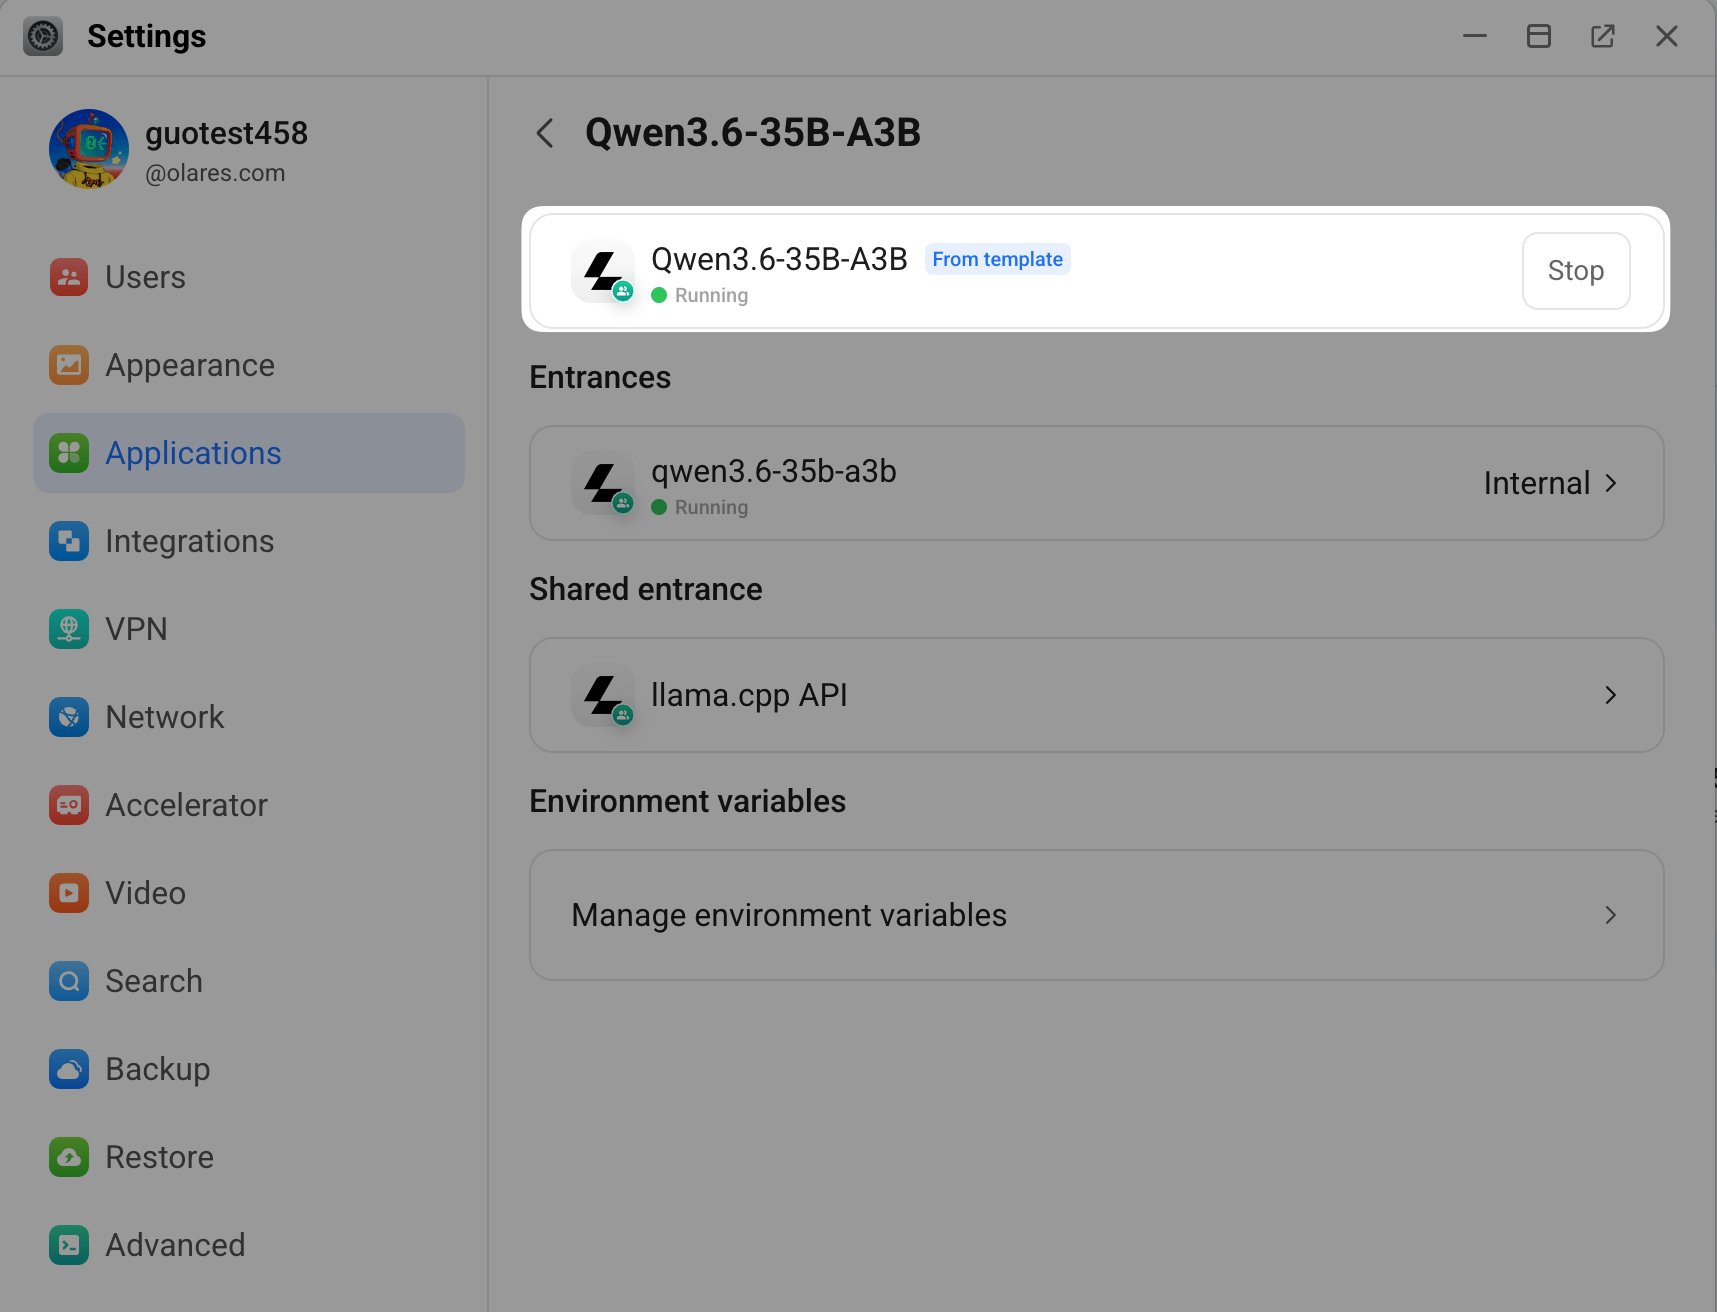The height and width of the screenshot is (1312, 1717).
Task: Open the Accelerator icon in sidebar
Action: point(69,805)
